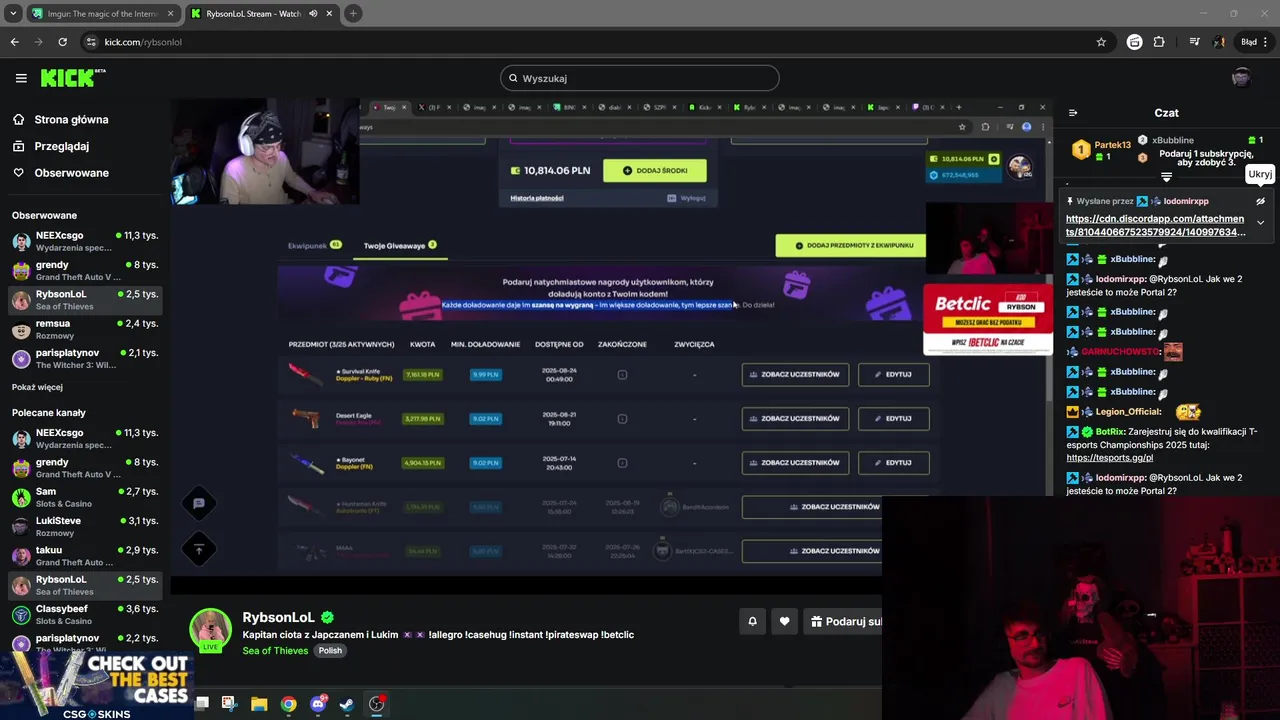Viewport: 1280px width, 720px height.
Task: Open Steam from the streamed taskbar
Action: click(346, 704)
